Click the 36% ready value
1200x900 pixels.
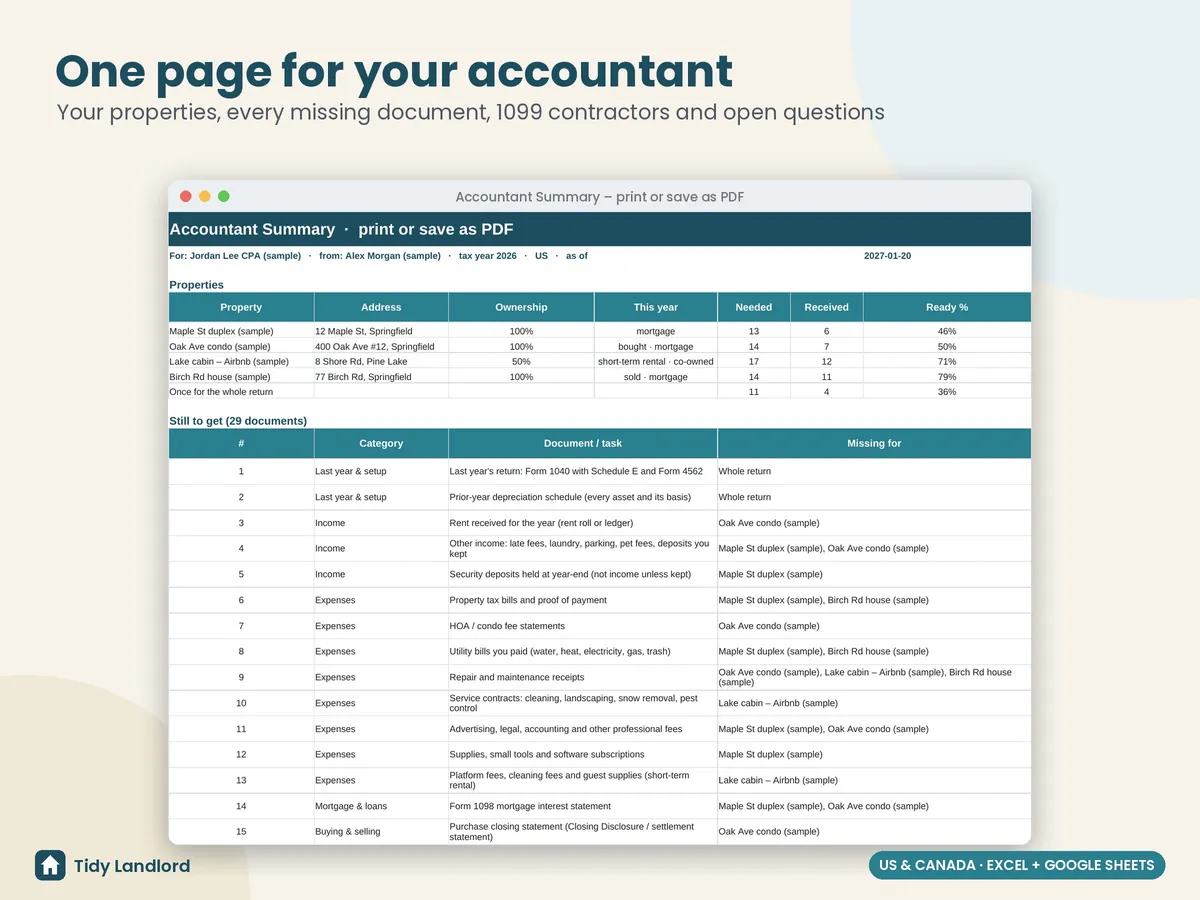click(947, 392)
